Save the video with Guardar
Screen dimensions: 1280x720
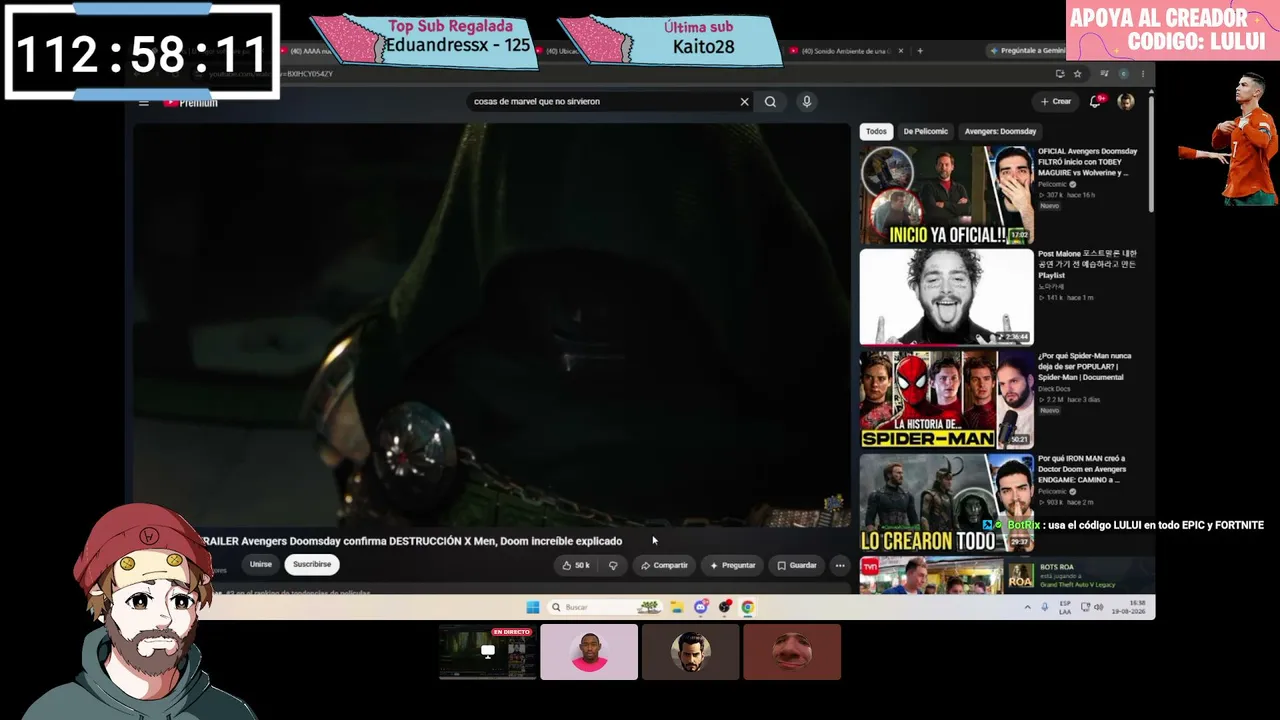pos(797,565)
